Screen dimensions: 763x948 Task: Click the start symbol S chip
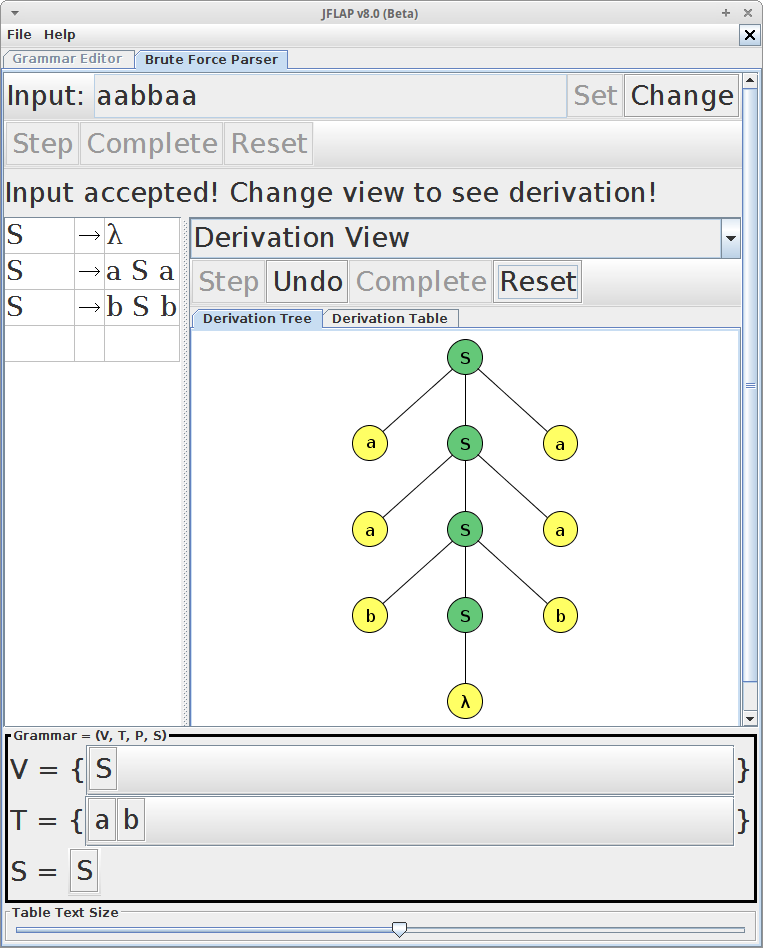[x=84, y=871]
